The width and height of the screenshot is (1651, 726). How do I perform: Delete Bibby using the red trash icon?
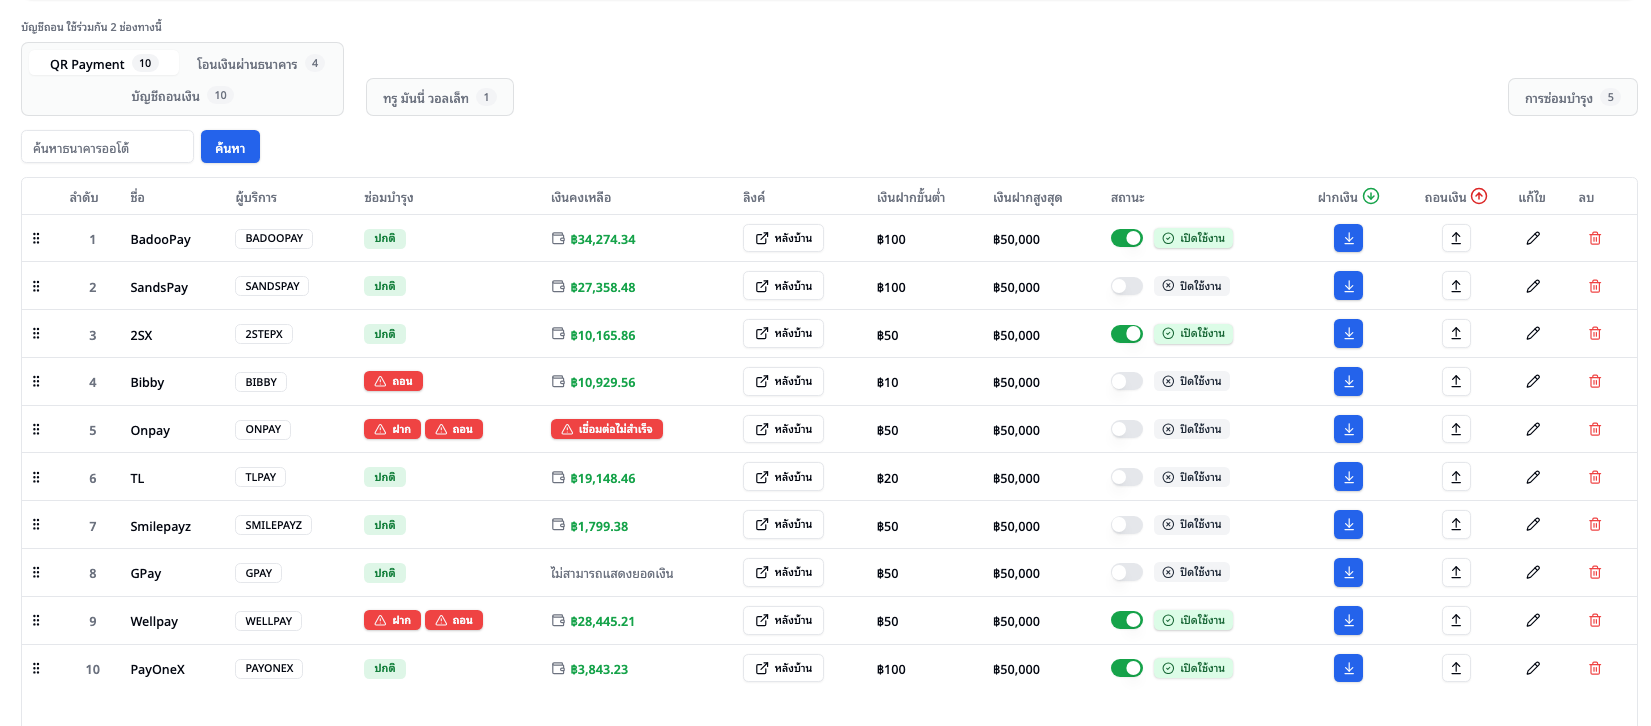[x=1594, y=382]
